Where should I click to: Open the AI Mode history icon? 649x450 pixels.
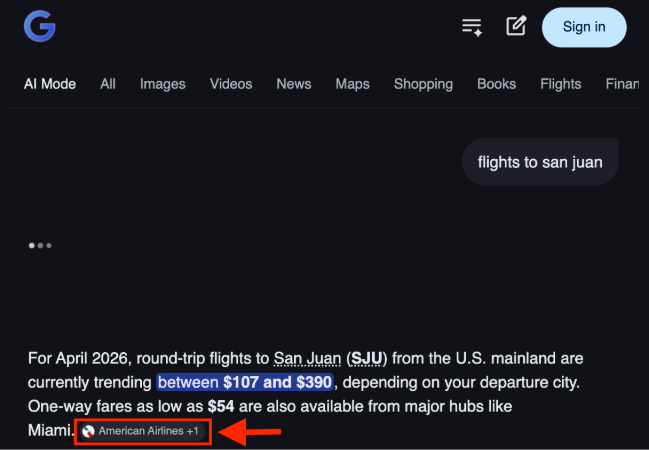[472, 27]
